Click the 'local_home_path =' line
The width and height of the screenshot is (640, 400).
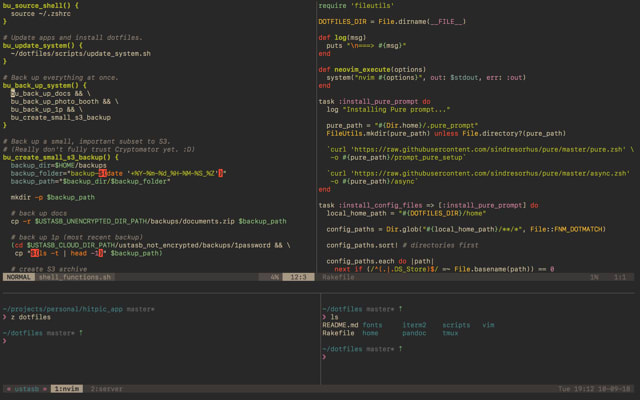coord(406,213)
